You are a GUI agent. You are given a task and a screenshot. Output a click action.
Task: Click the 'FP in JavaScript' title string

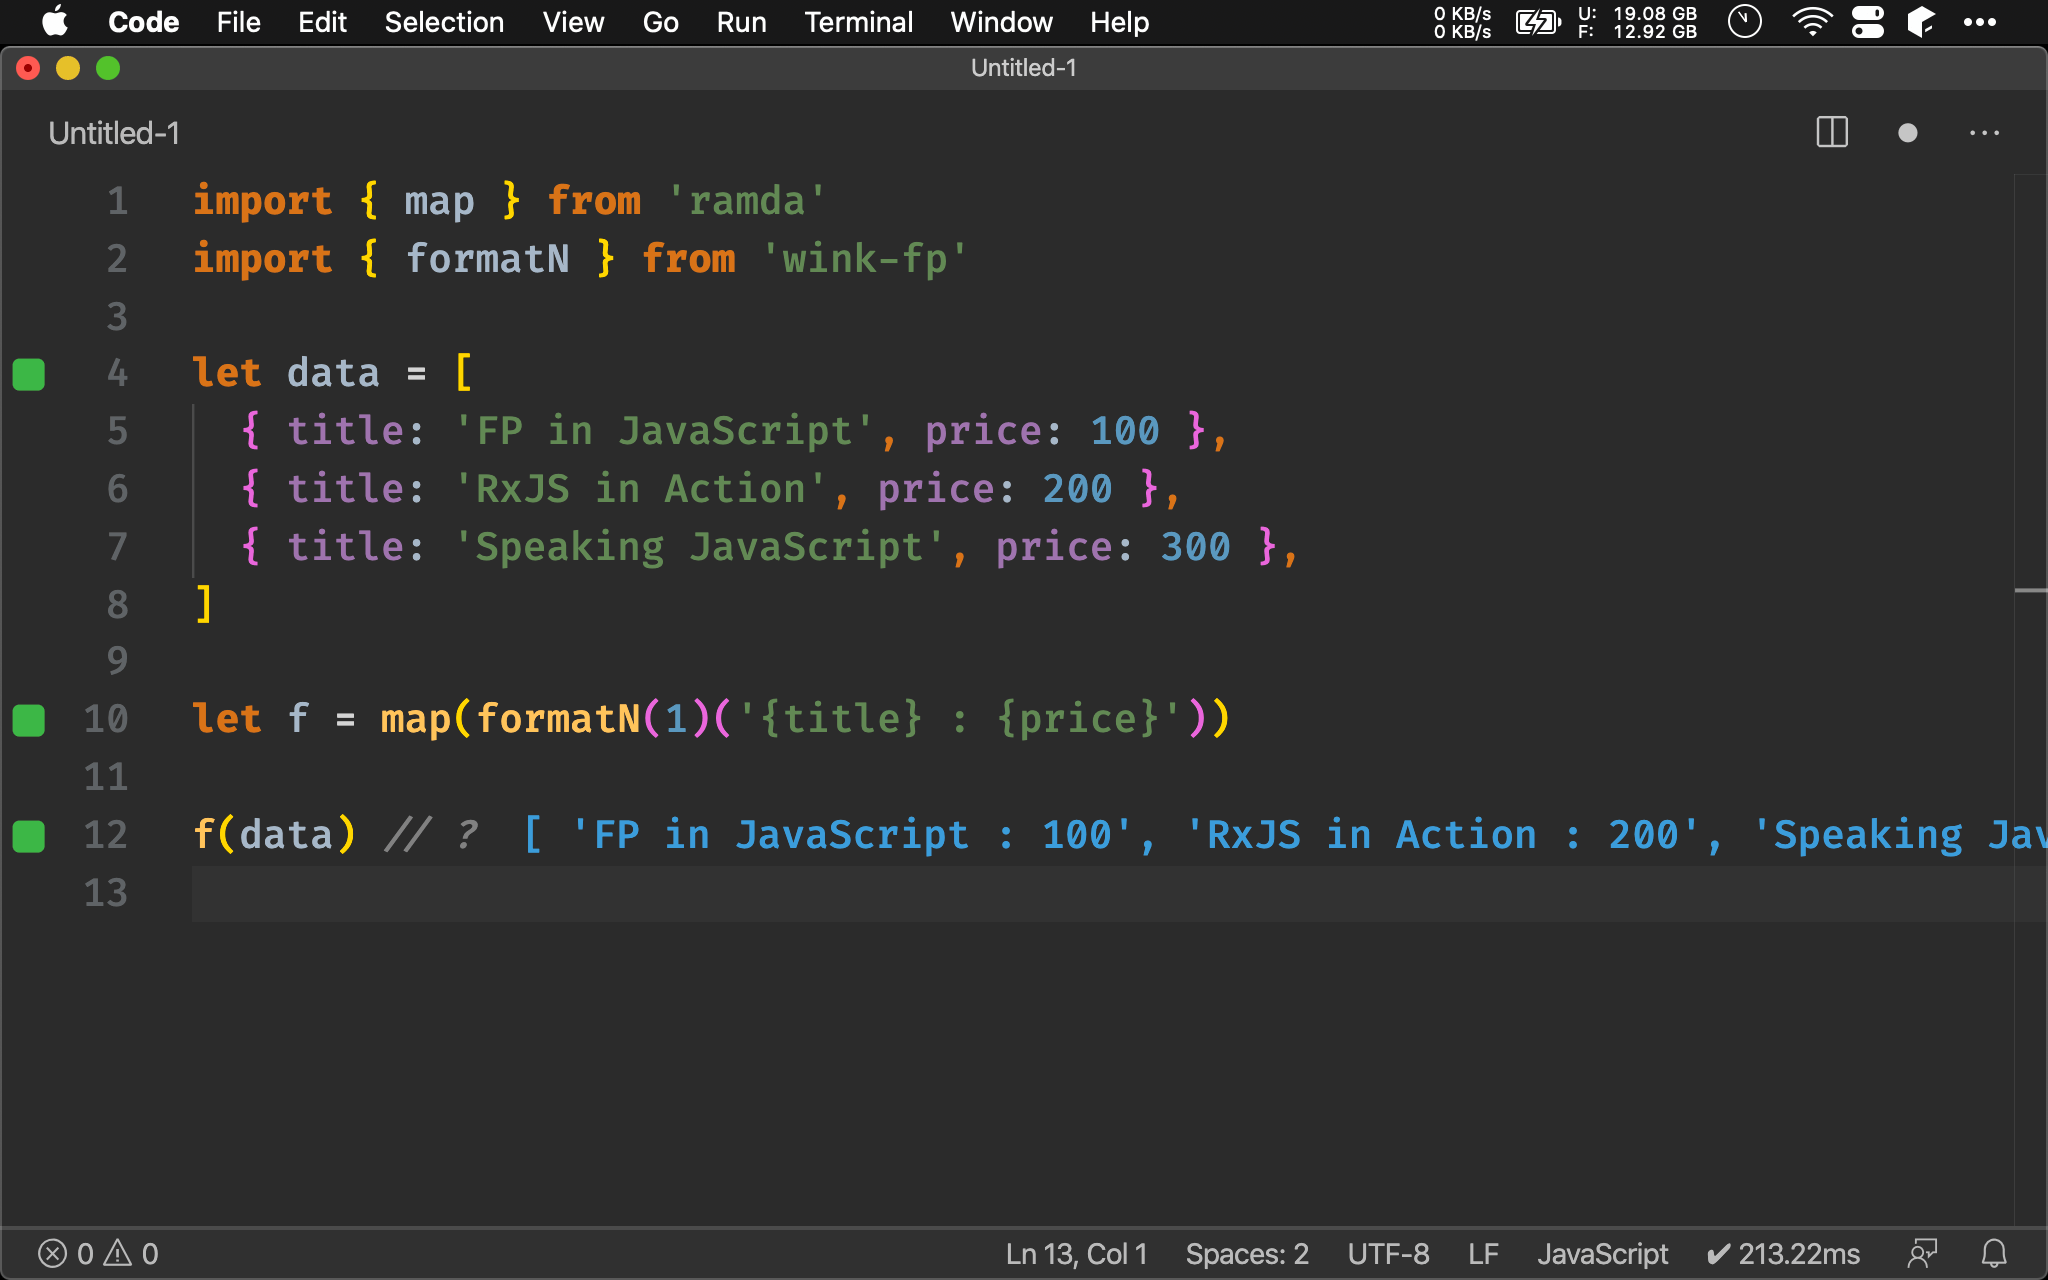(x=663, y=431)
